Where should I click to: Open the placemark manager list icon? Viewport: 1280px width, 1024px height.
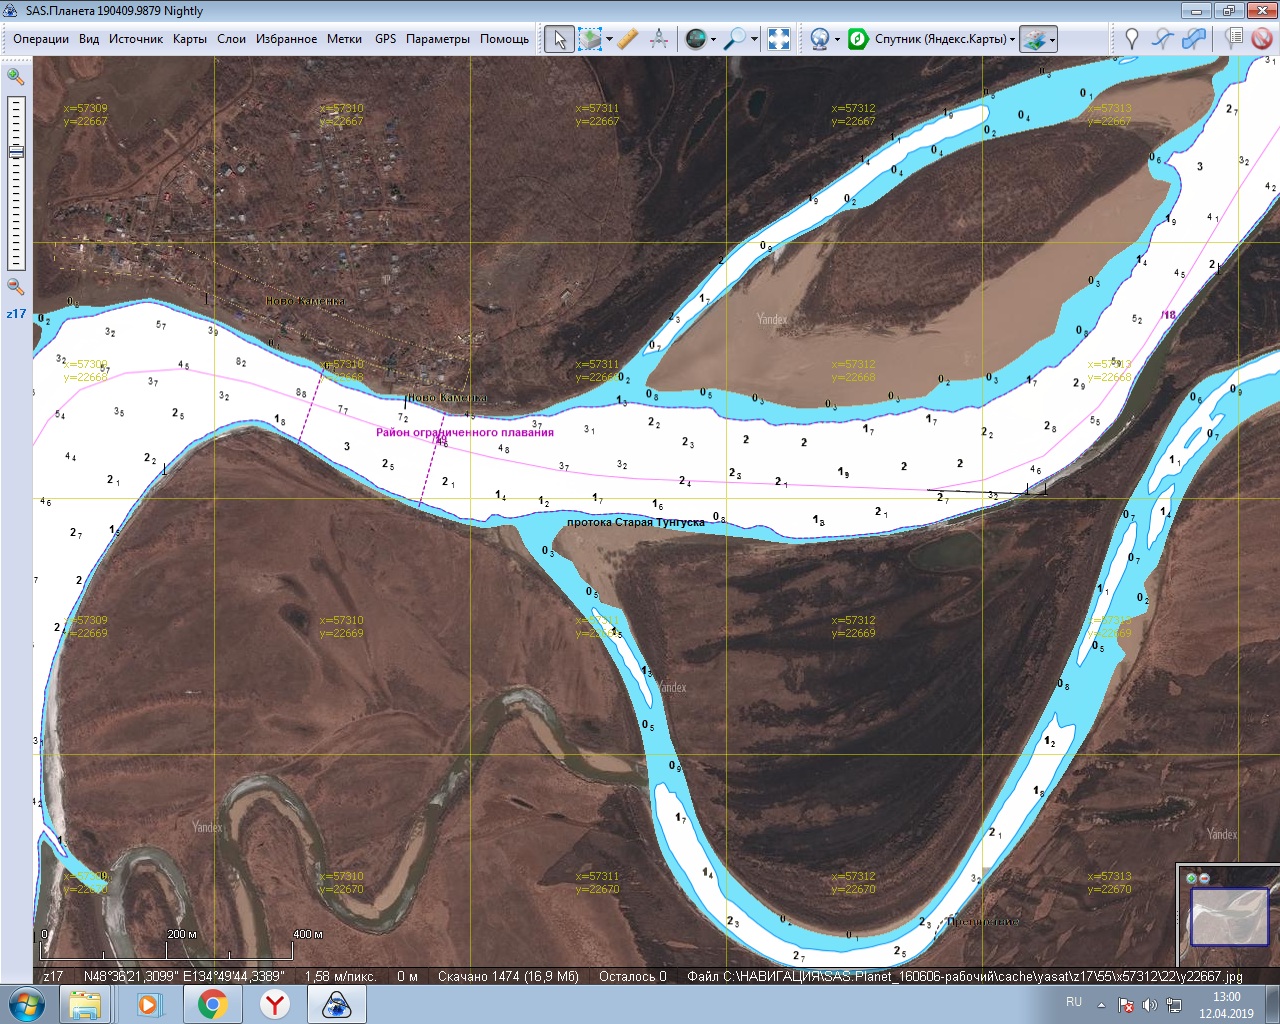coord(1234,39)
